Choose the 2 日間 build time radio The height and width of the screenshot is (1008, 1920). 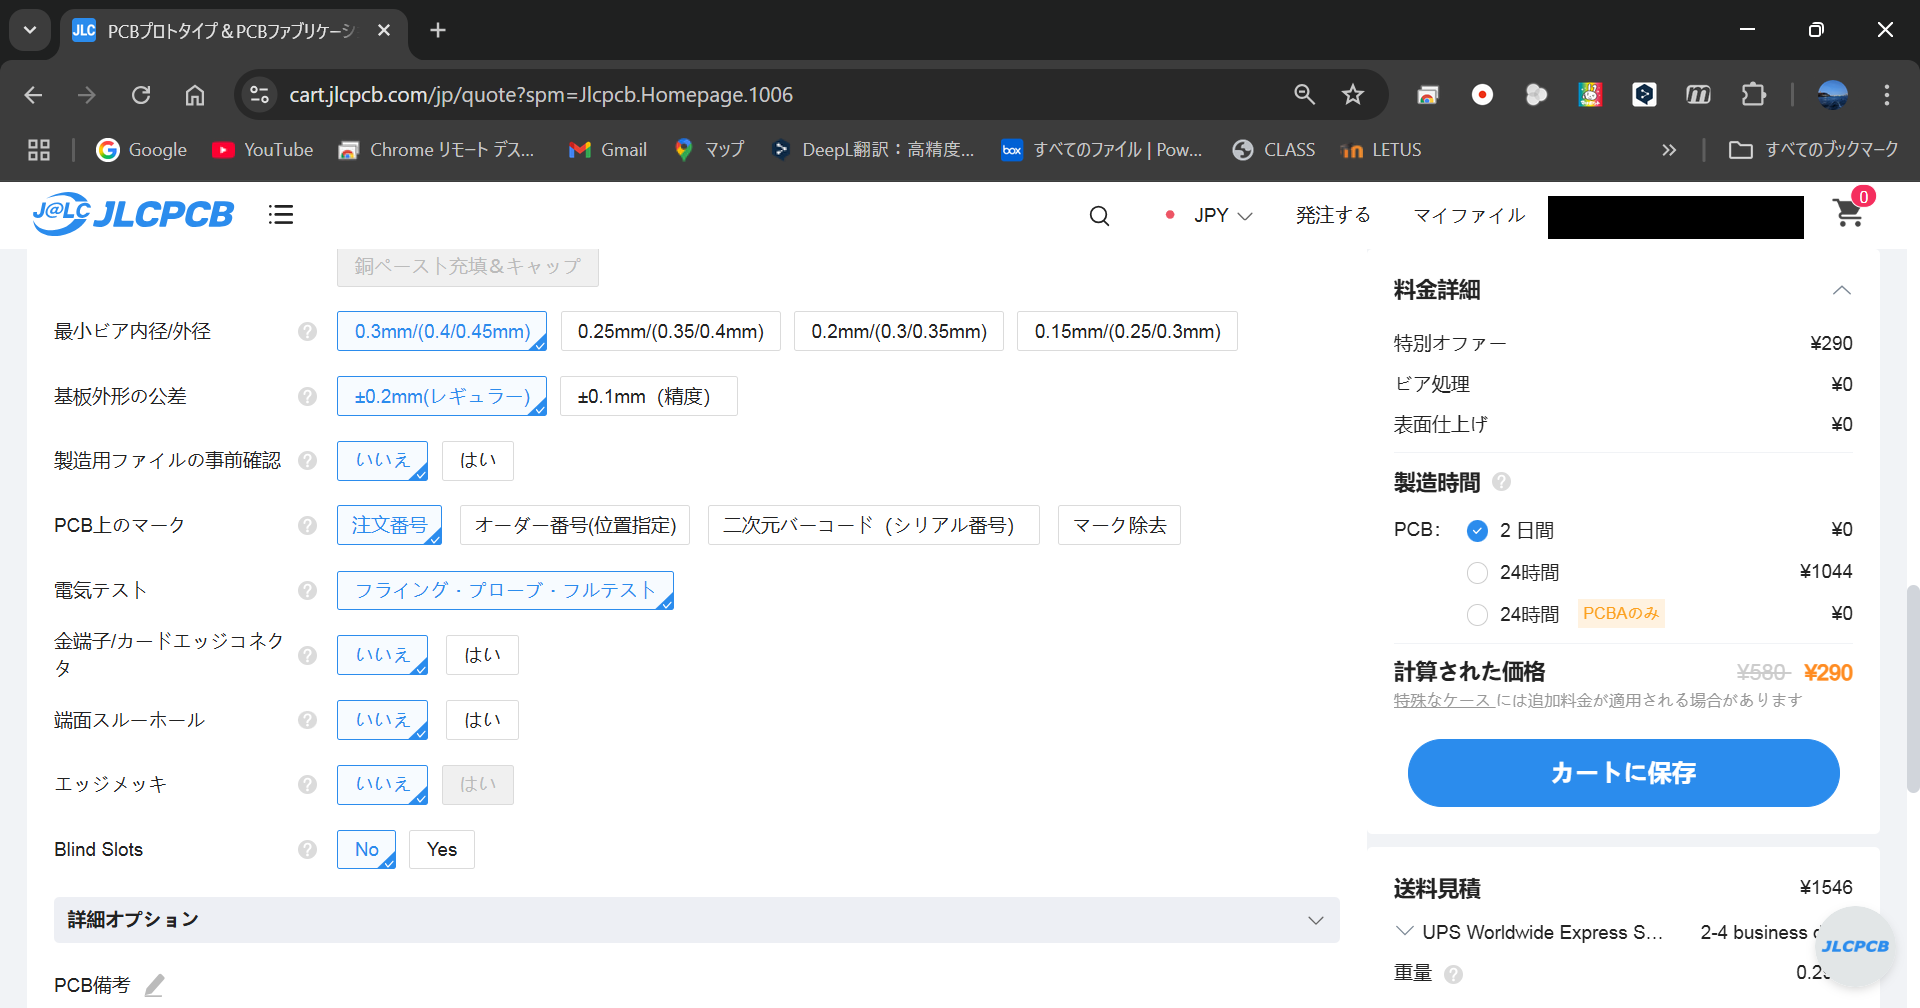click(x=1477, y=531)
